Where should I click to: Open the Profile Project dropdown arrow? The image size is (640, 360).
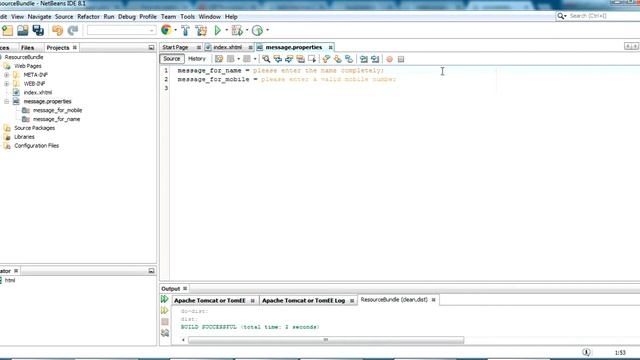pos(267,30)
